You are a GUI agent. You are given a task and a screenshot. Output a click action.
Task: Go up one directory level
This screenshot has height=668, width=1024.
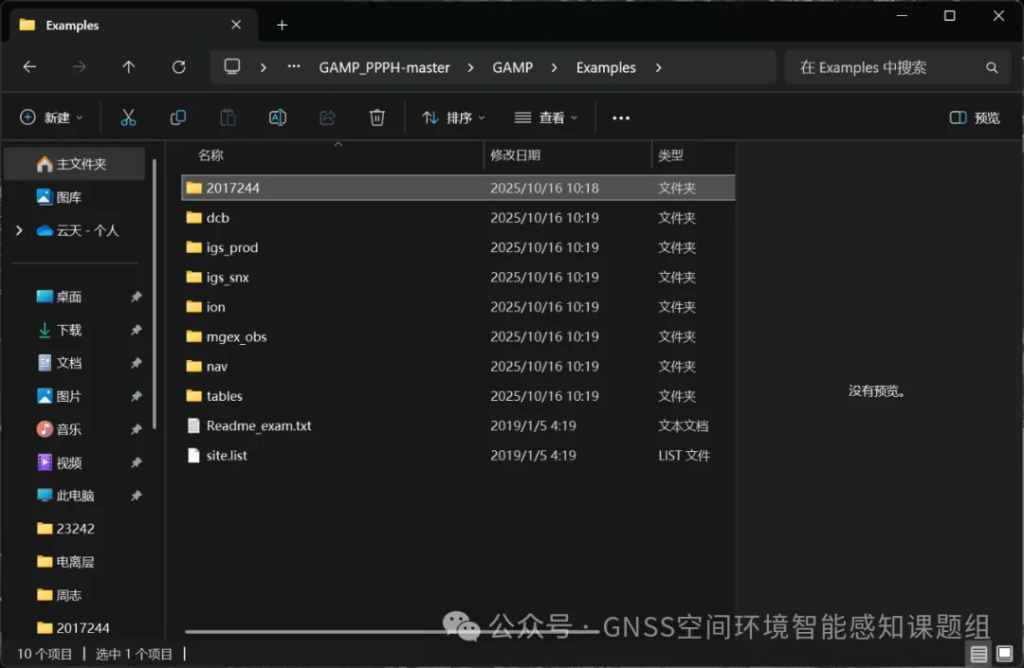point(129,67)
